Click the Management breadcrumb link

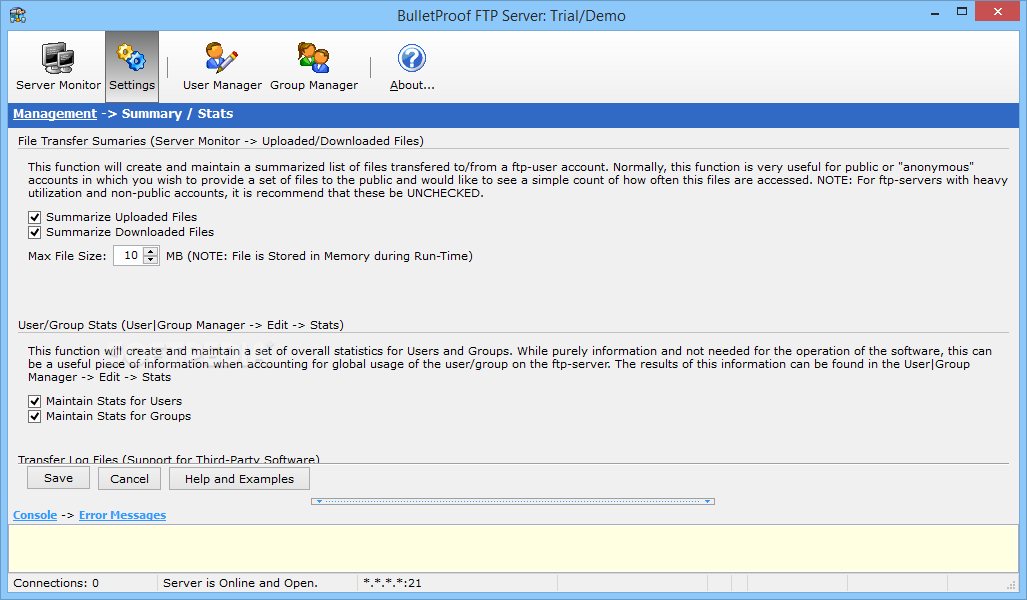coord(55,114)
